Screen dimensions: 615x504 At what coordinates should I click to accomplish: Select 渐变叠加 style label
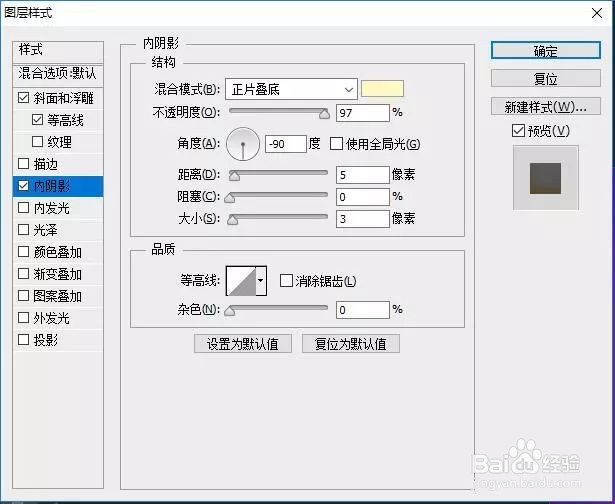pos(57,274)
